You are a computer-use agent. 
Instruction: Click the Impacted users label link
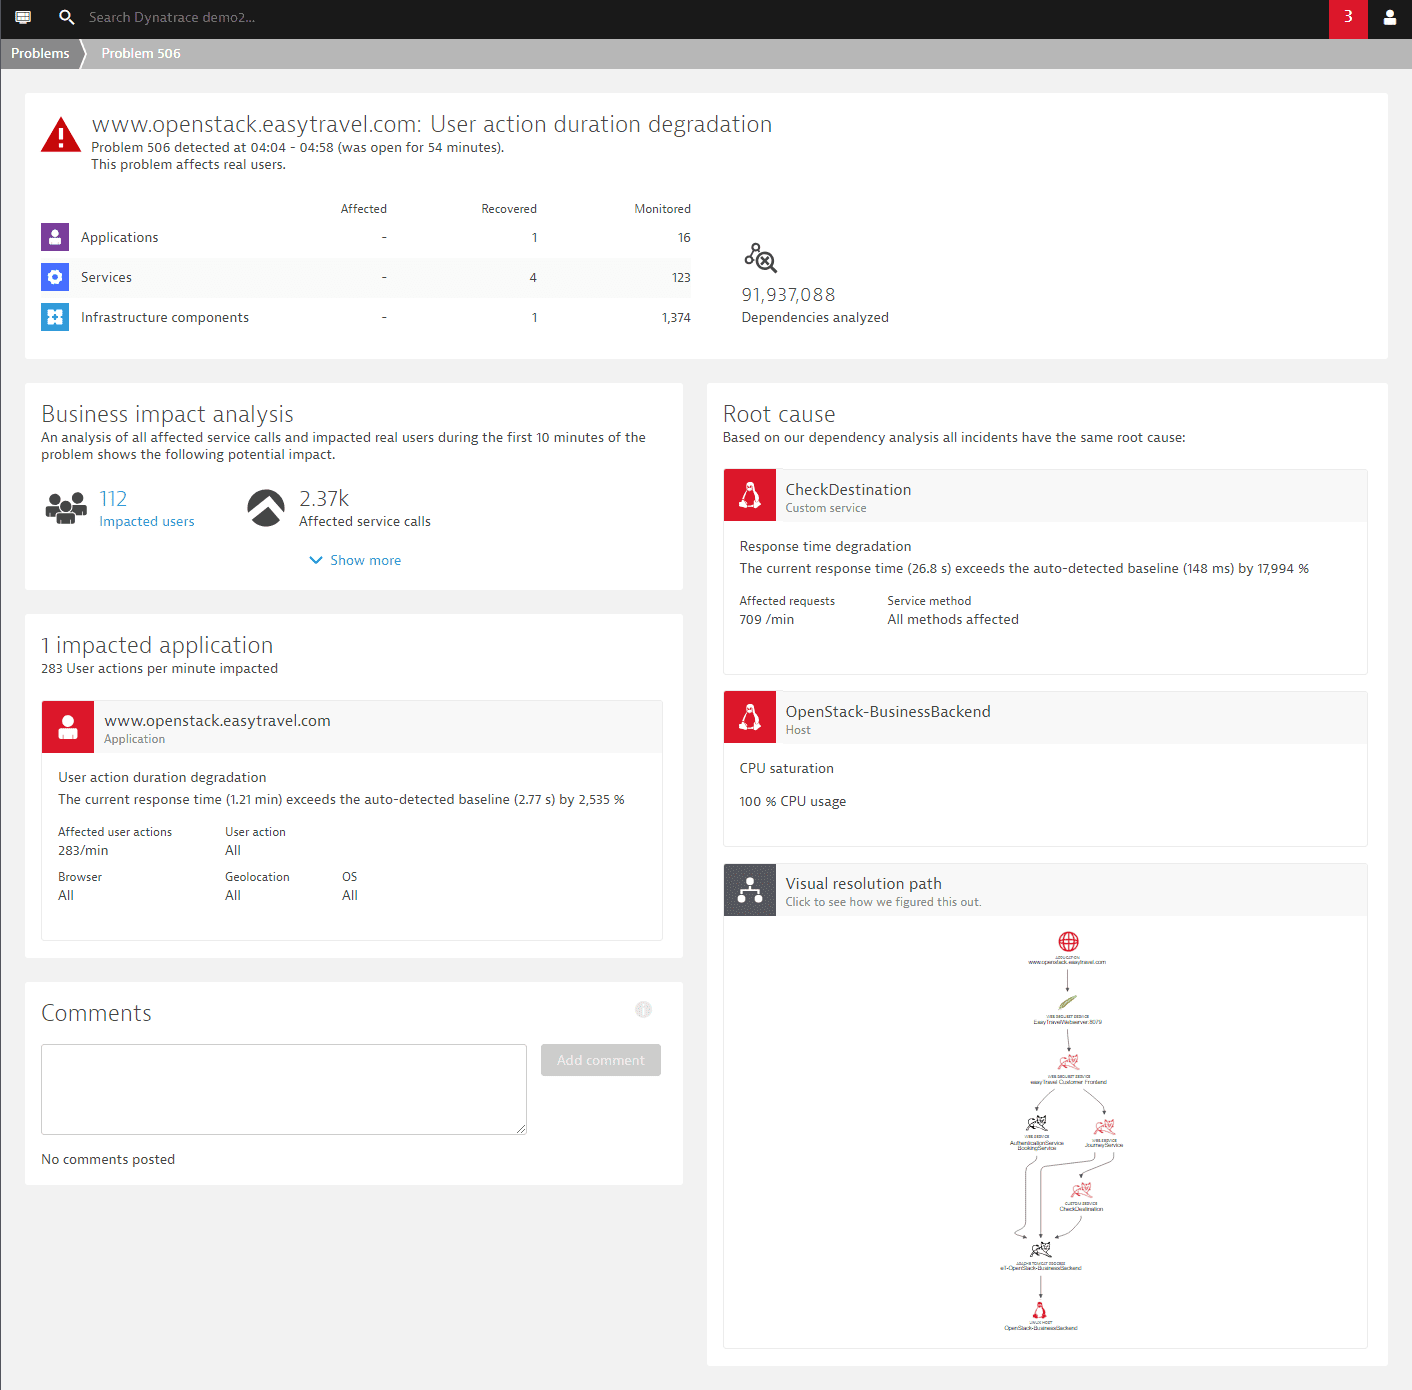point(147,521)
